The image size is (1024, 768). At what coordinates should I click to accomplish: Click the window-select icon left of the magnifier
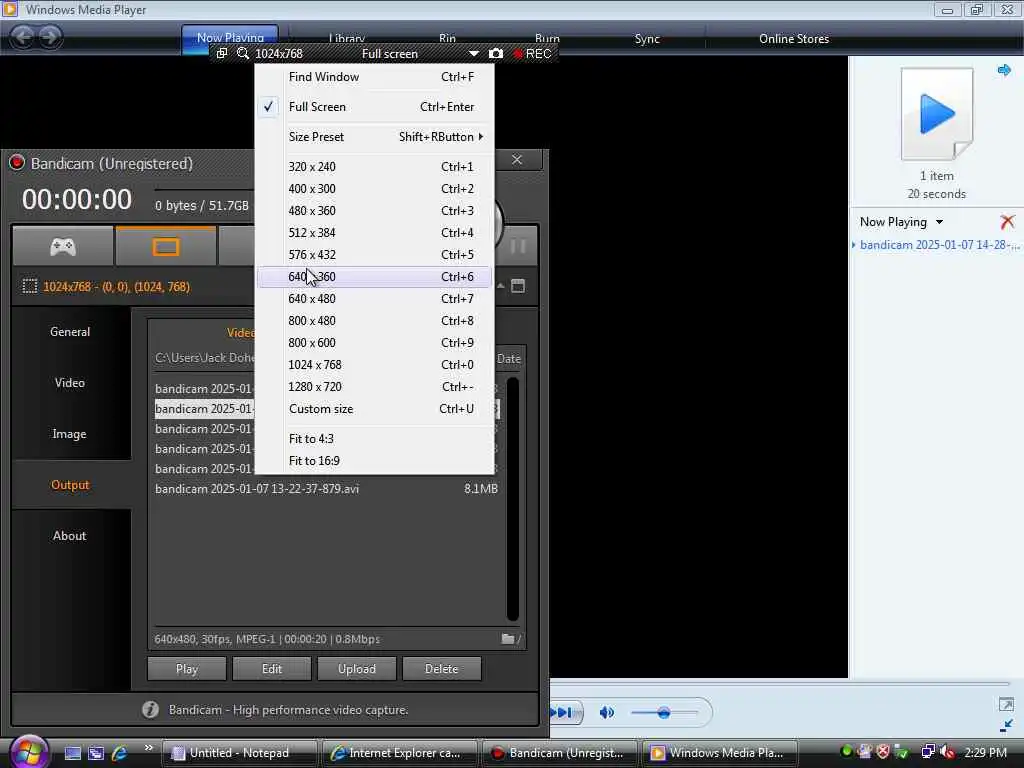222,53
